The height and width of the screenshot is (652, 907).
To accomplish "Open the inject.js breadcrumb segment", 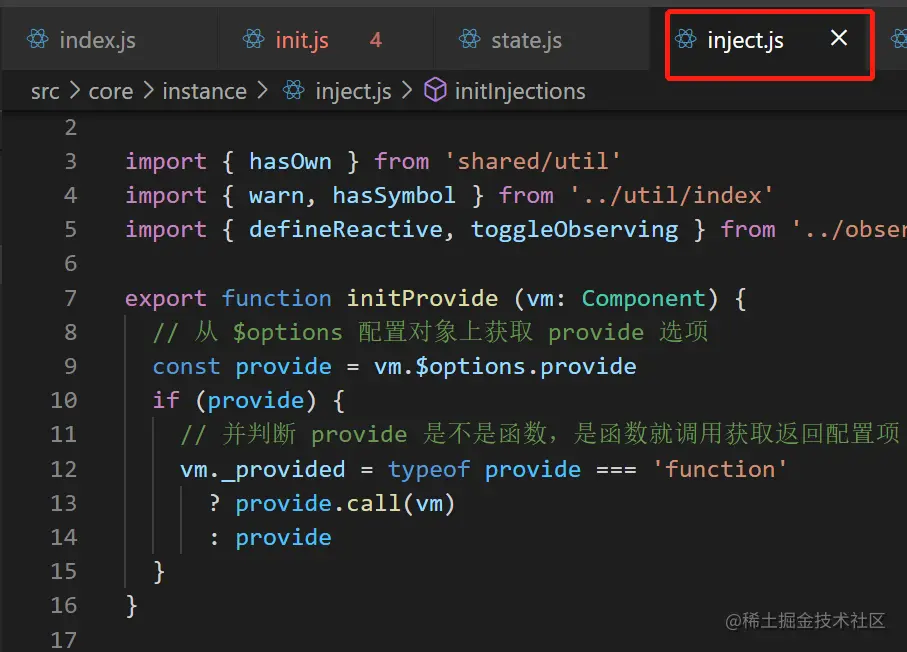I will [353, 91].
